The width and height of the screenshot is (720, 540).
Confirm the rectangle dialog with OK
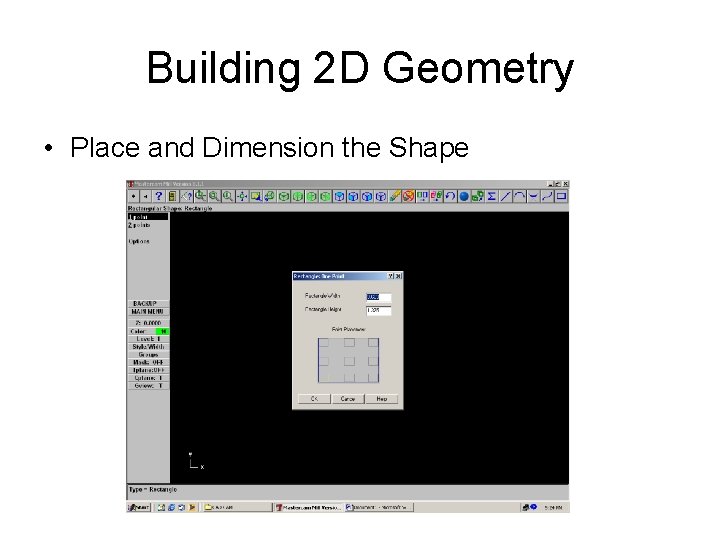pos(314,399)
